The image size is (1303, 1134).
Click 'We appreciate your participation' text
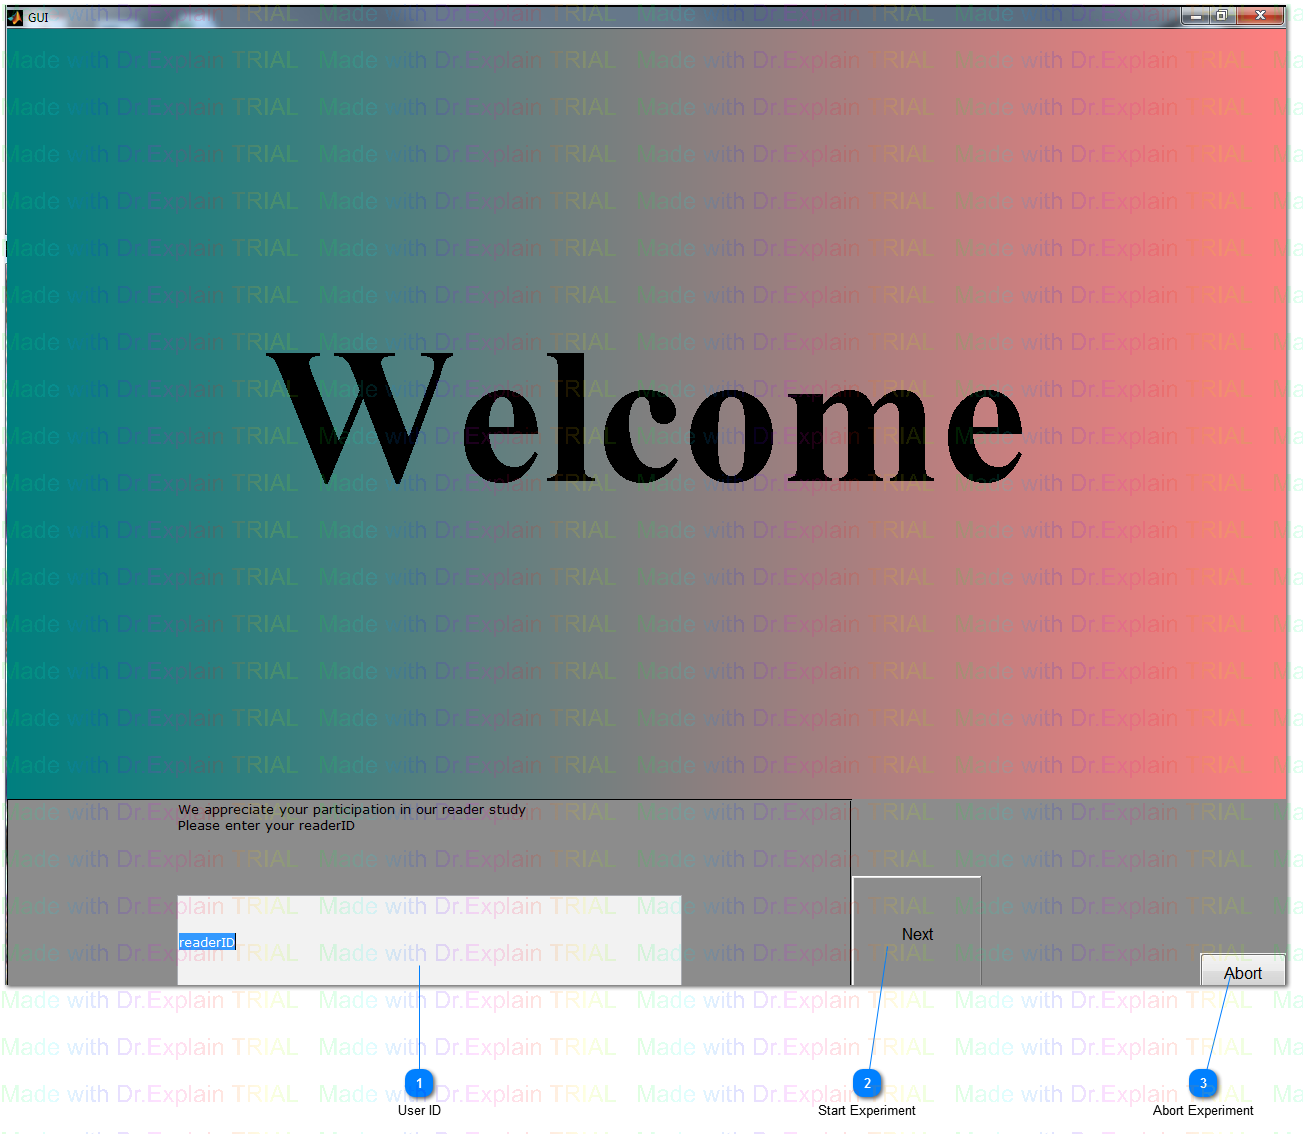[352, 809]
